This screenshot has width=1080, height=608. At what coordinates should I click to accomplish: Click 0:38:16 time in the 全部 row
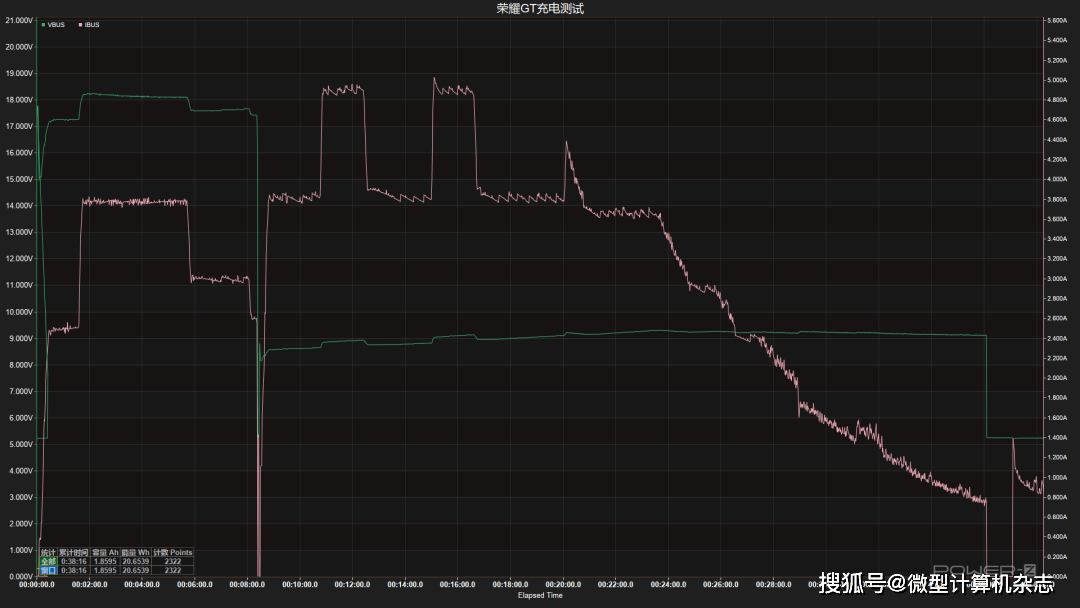74,562
